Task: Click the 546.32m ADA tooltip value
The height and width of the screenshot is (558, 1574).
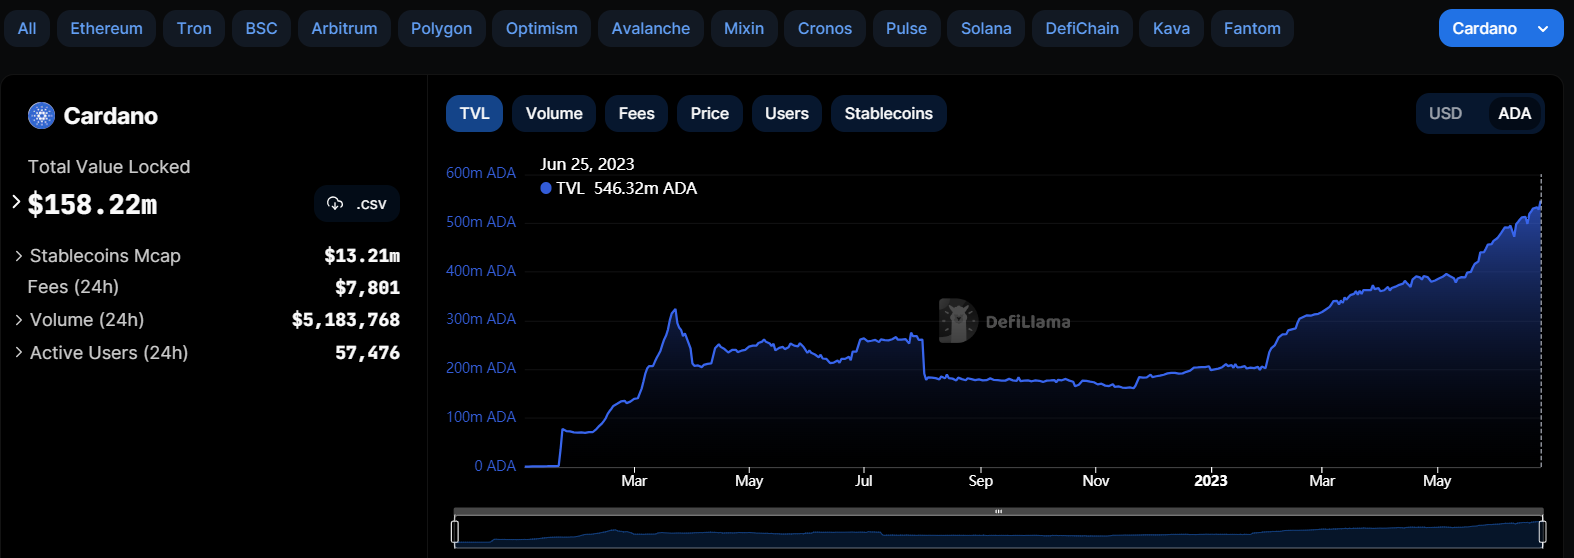Action: pos(645,188)
